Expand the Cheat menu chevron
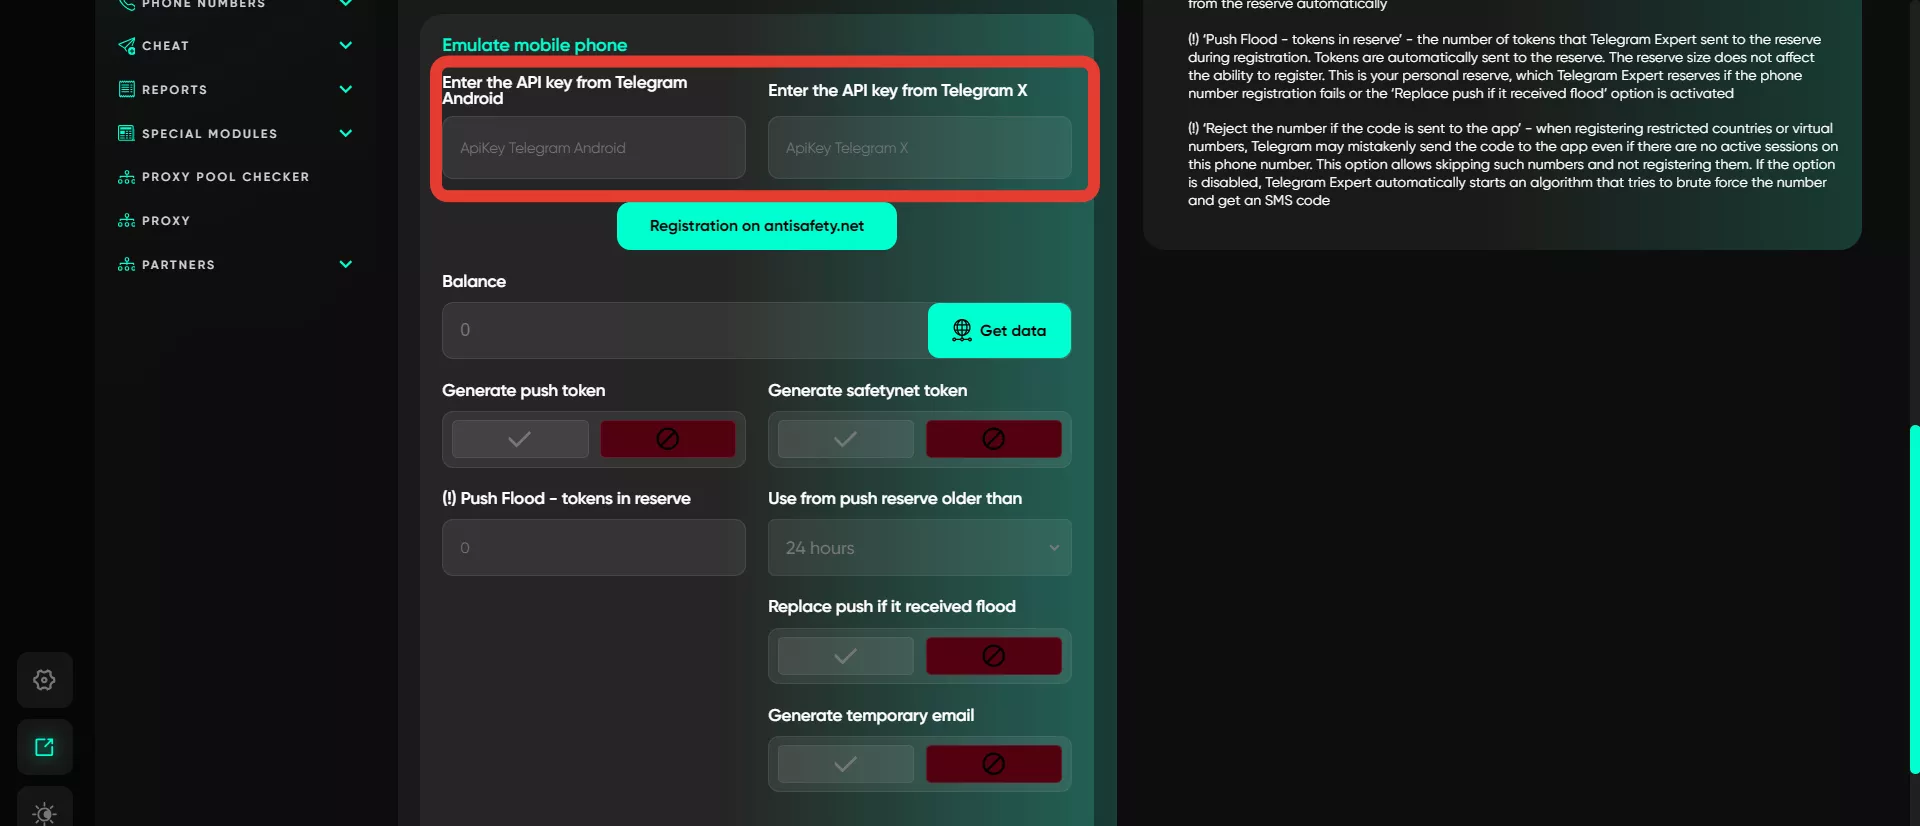This screenshot has width=1920, height=826. point(346,45)
